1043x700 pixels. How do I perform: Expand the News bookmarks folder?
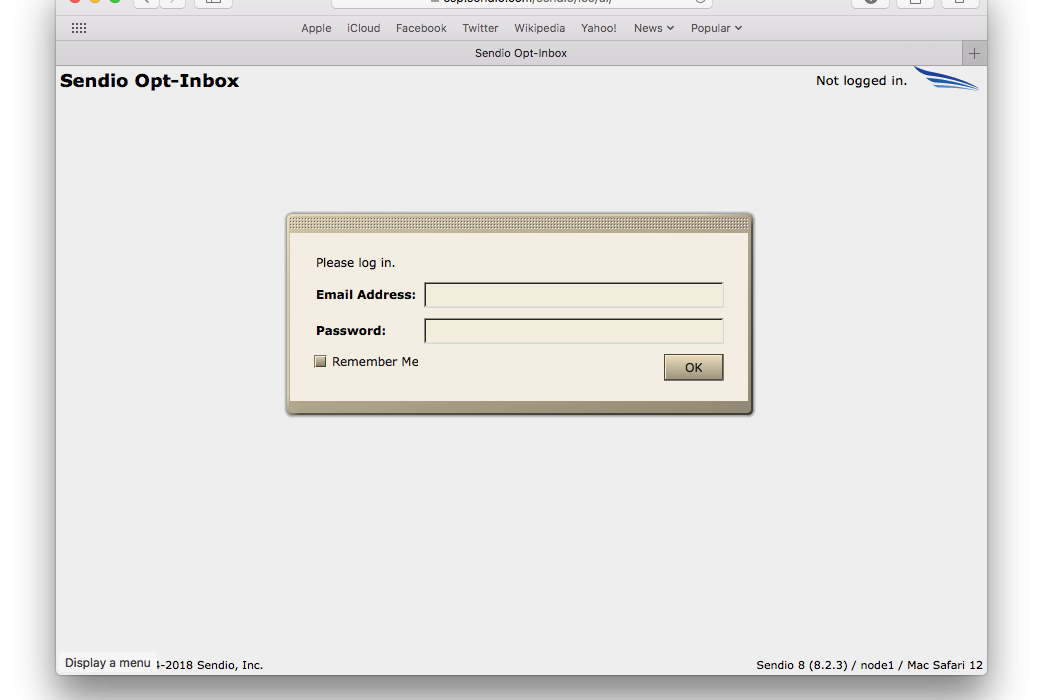pyautogui.click(x=654, y=28)
